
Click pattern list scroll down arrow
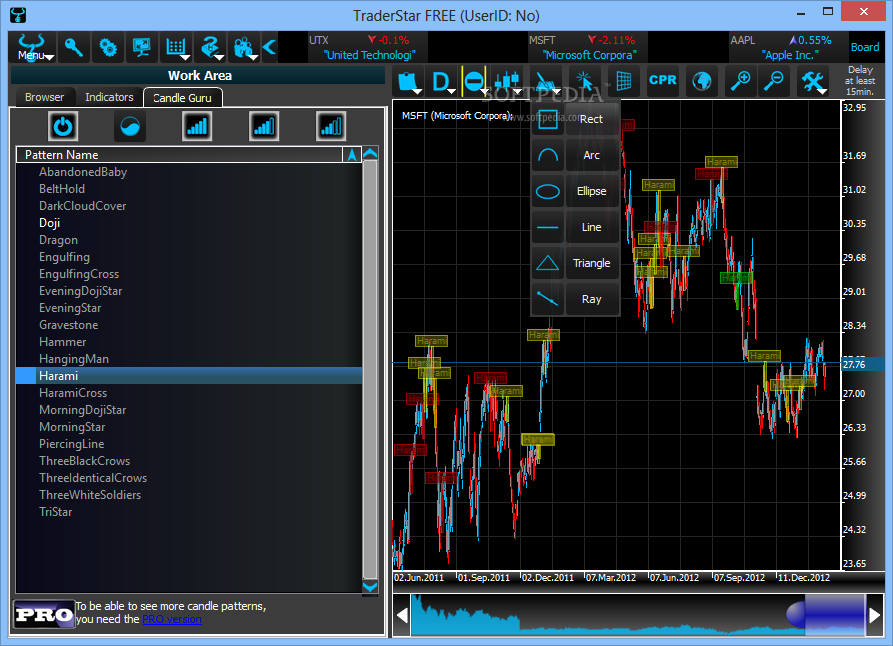tap(370, 586)
